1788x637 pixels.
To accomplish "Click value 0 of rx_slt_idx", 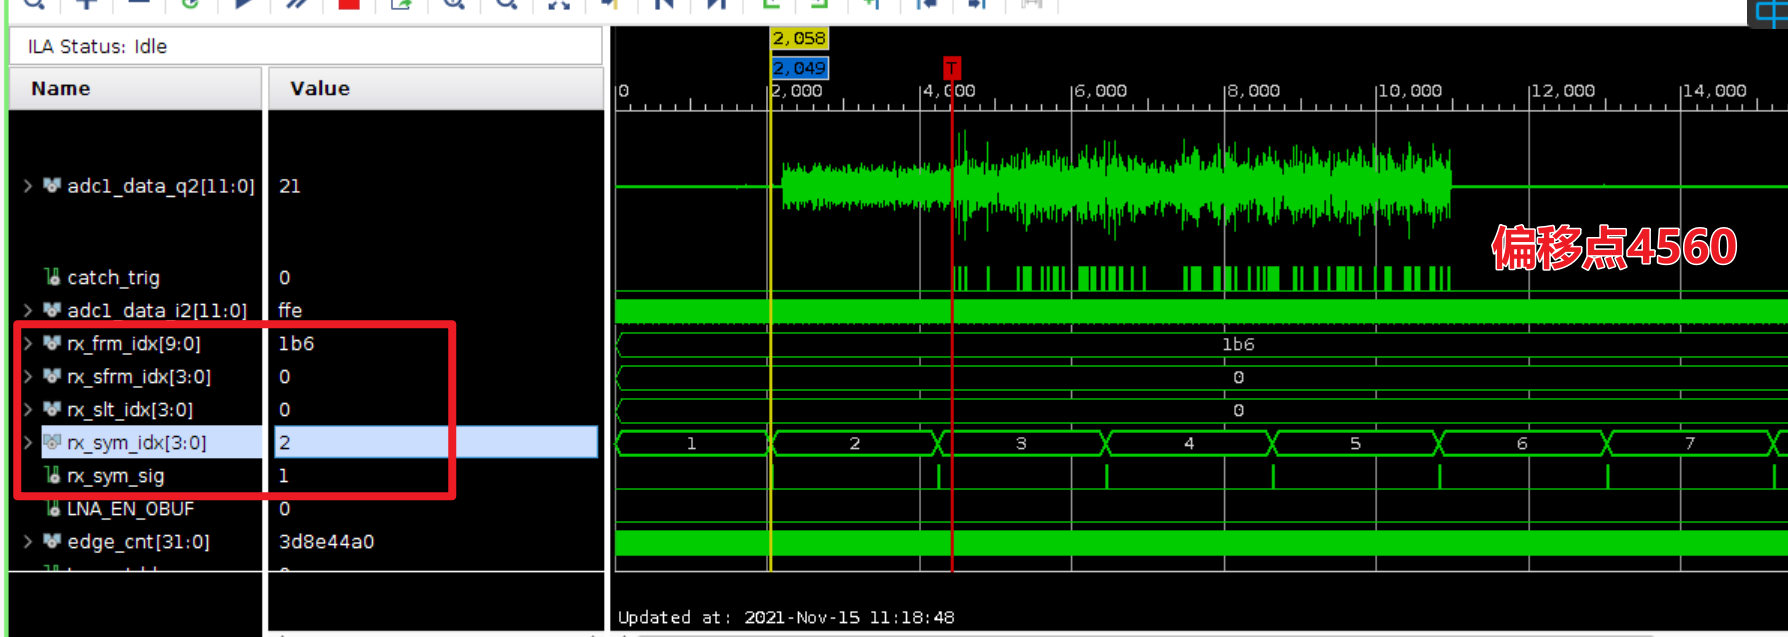I will 285,409.
